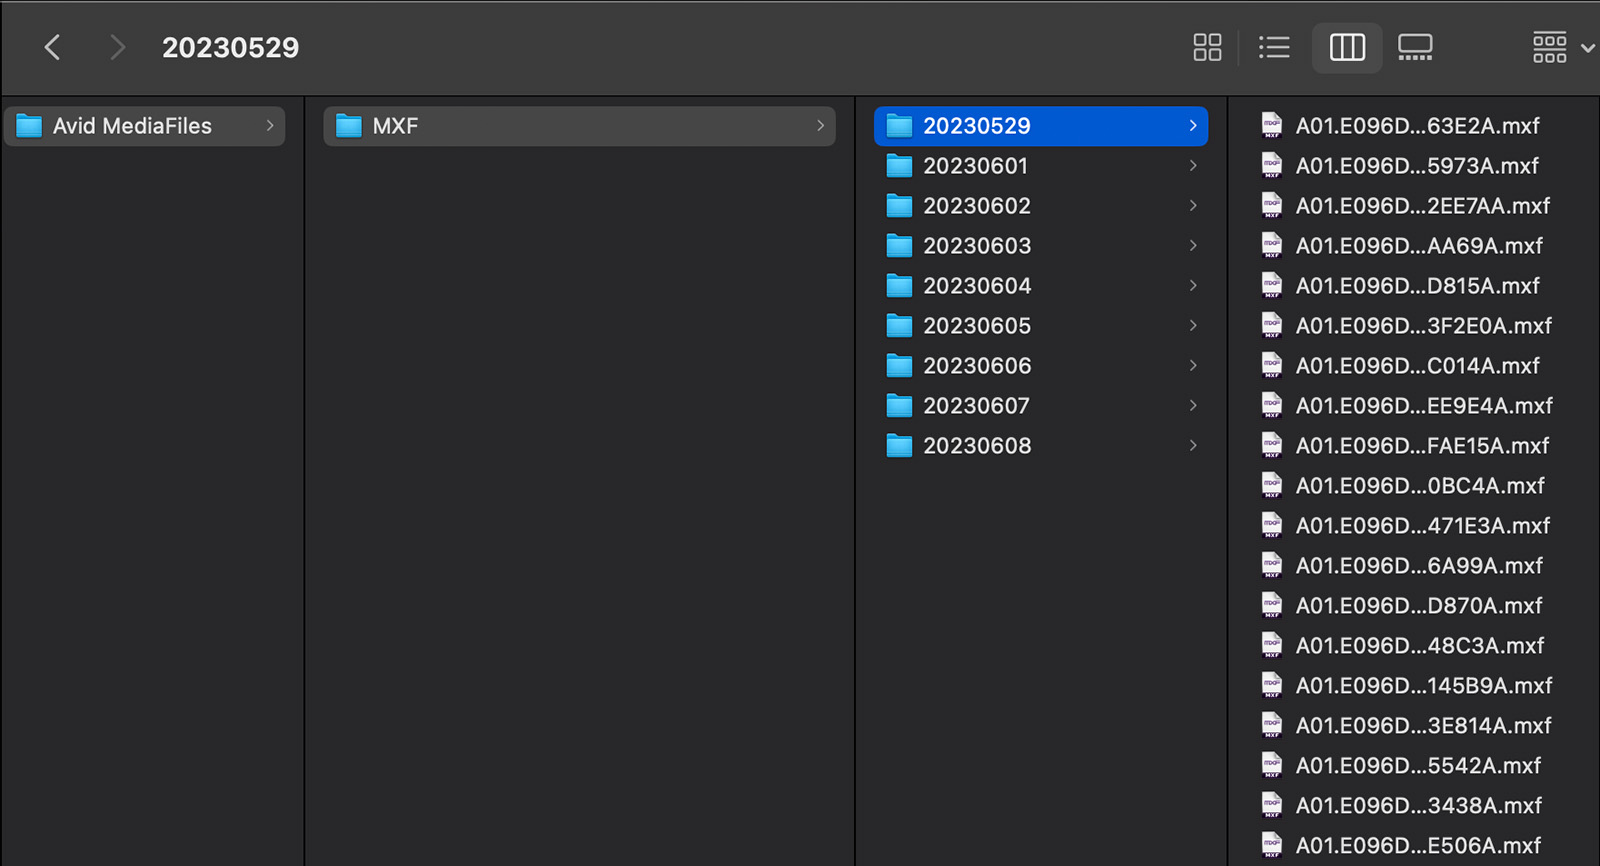Select file A01.E096D...D815A.mxf
This screenshot has height=866, width=1600.
pos(1417,286)
